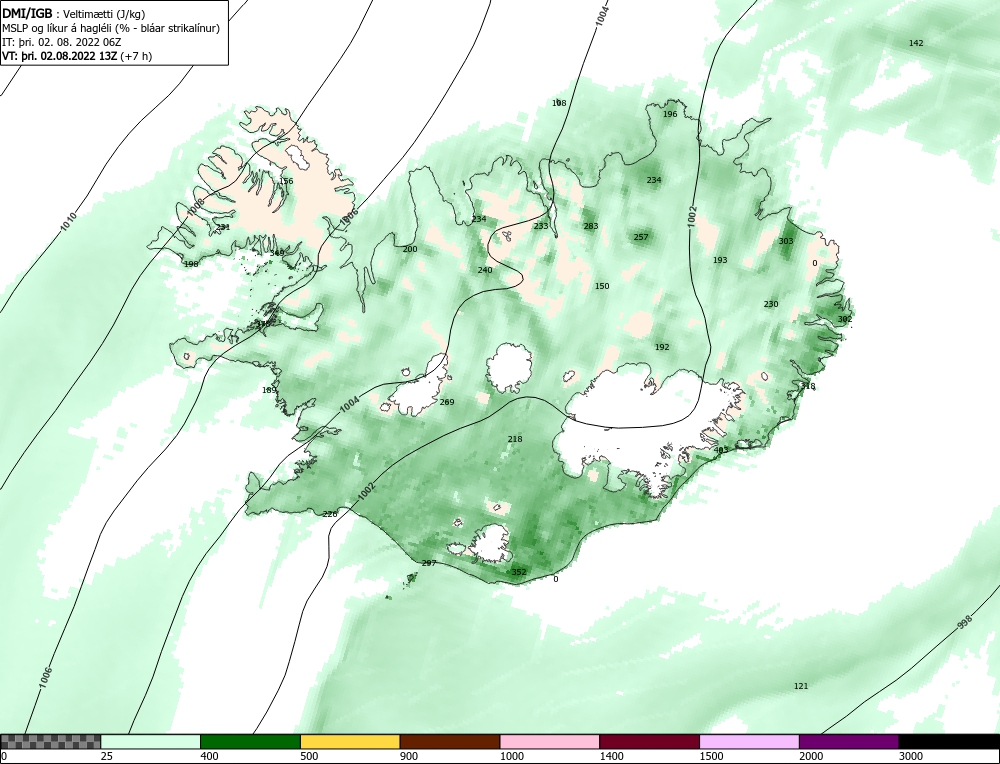Click the legend label '25'

pos(105,756)
